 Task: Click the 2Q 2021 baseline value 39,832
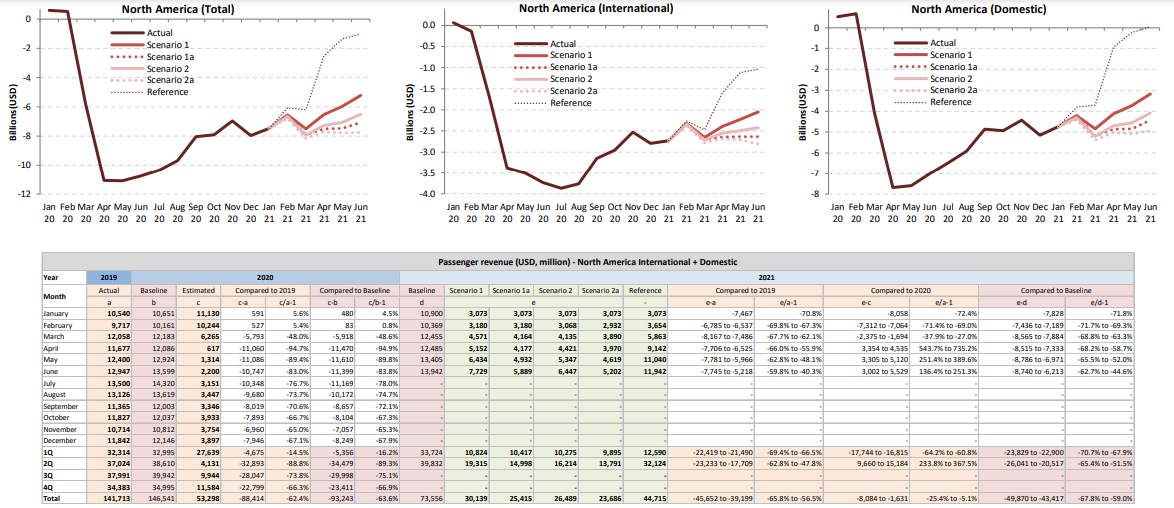tap(431, 465)
